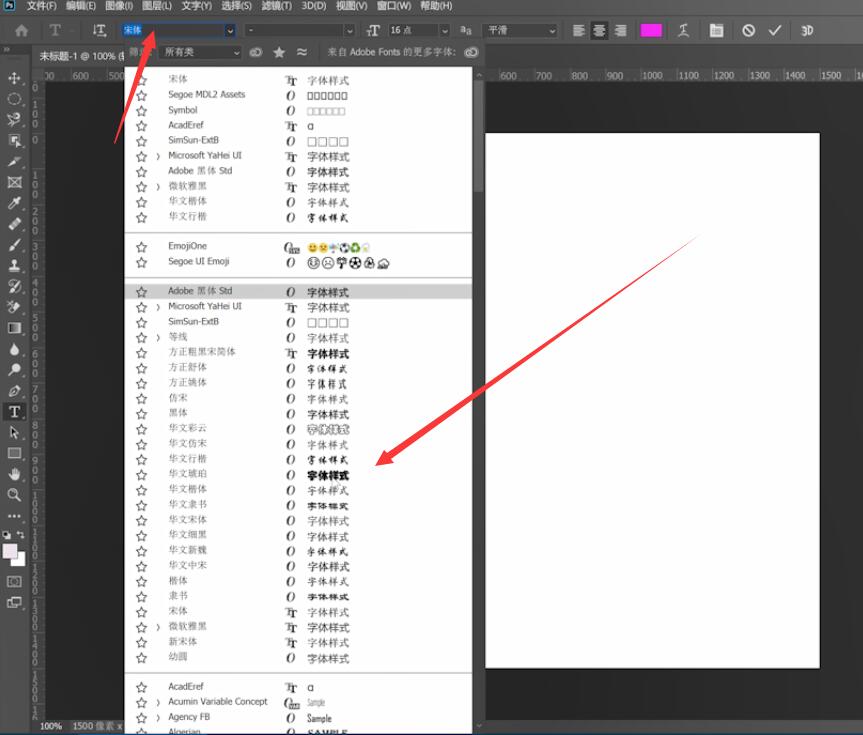Open the Edit Toolbar three-dots menu
The height and width of the screenshot is (735, 863).
click(x=14, y=516)
